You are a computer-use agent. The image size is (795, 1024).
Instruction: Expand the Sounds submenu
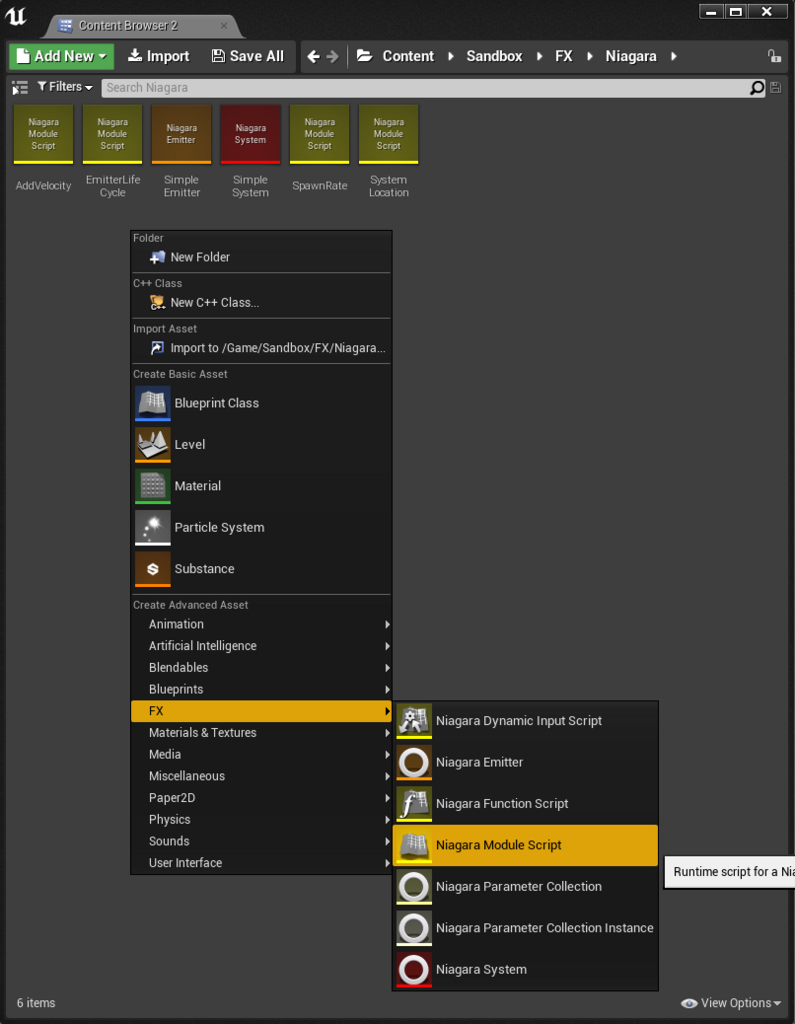(261, 841)
